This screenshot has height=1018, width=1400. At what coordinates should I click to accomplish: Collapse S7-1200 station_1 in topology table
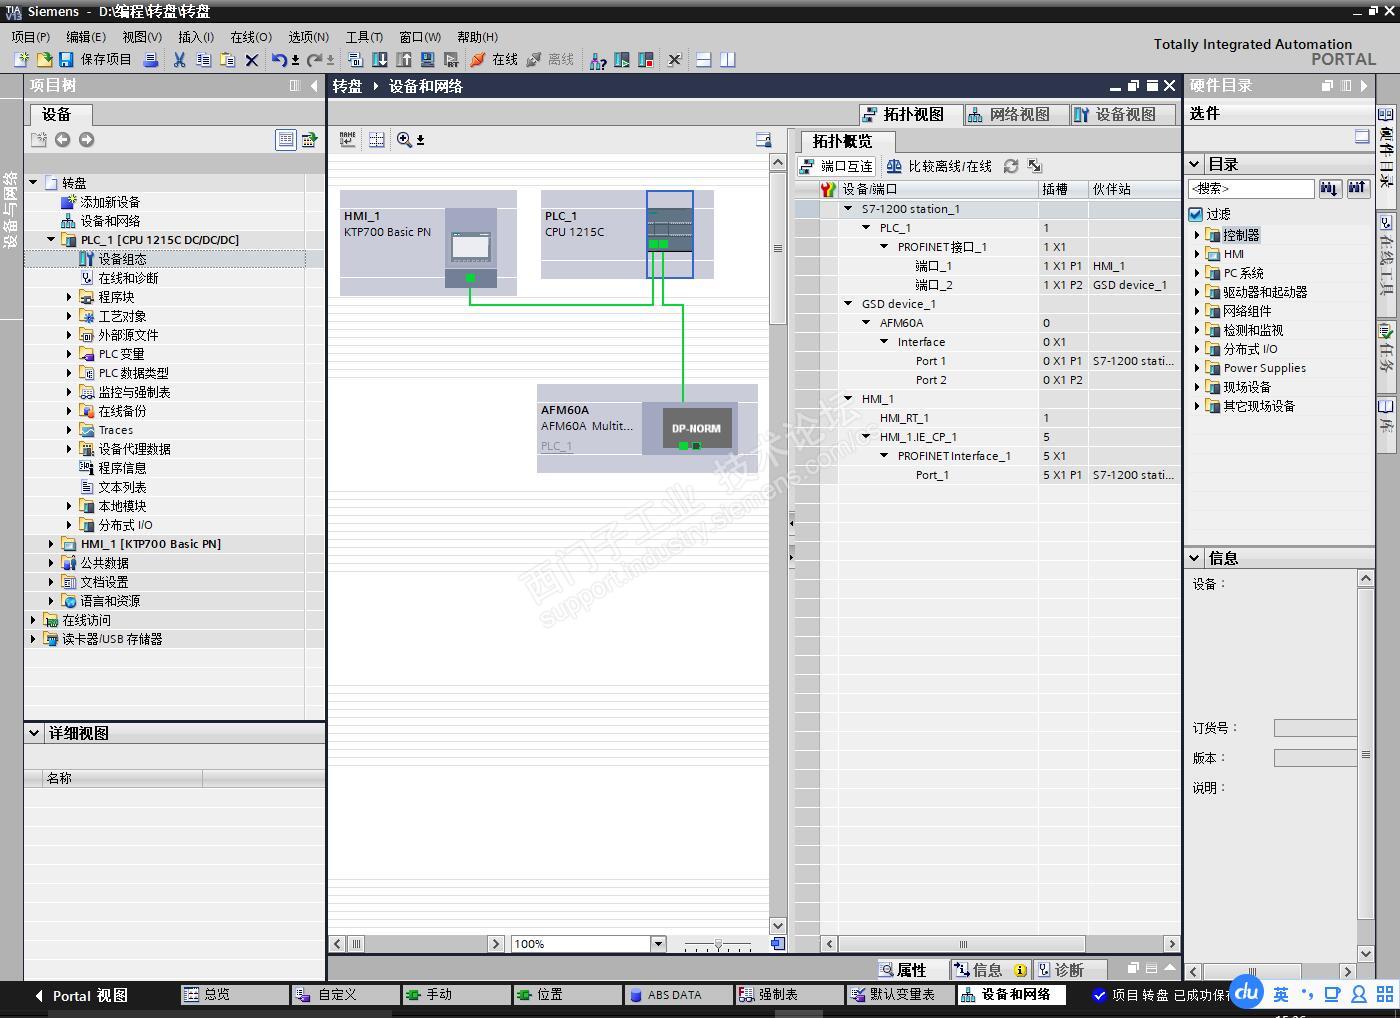848,209
